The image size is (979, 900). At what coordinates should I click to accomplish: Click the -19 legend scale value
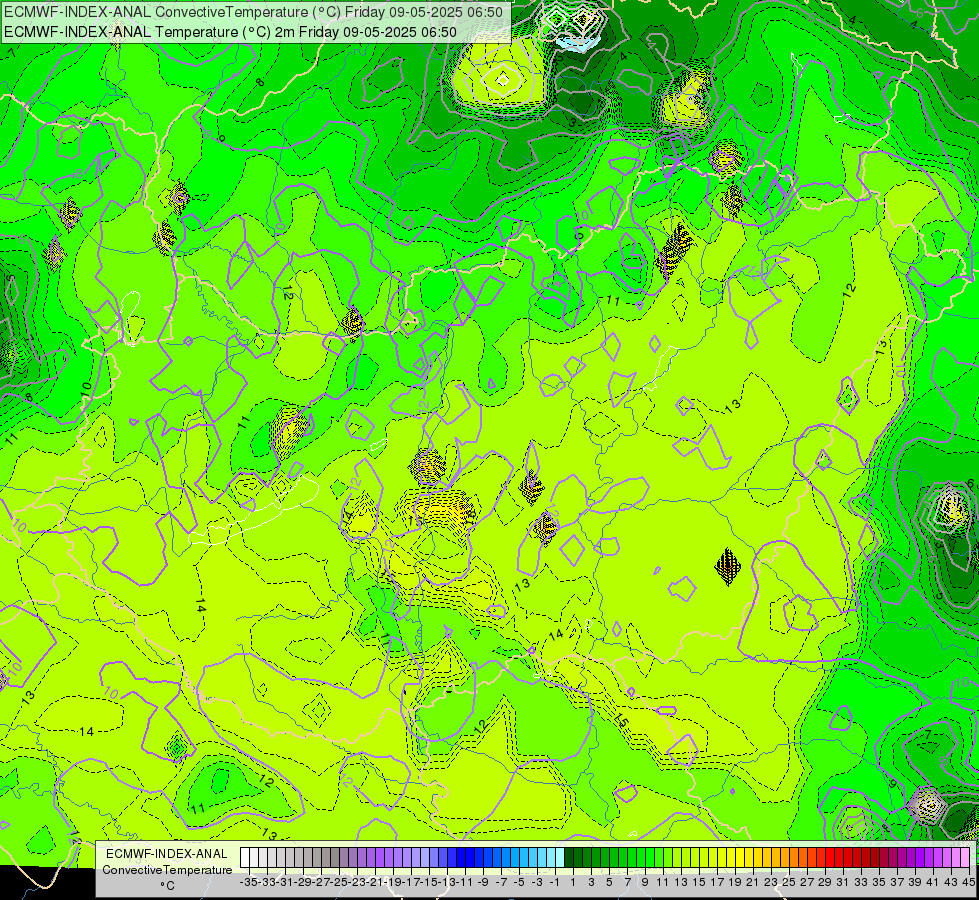click(393, 882)
